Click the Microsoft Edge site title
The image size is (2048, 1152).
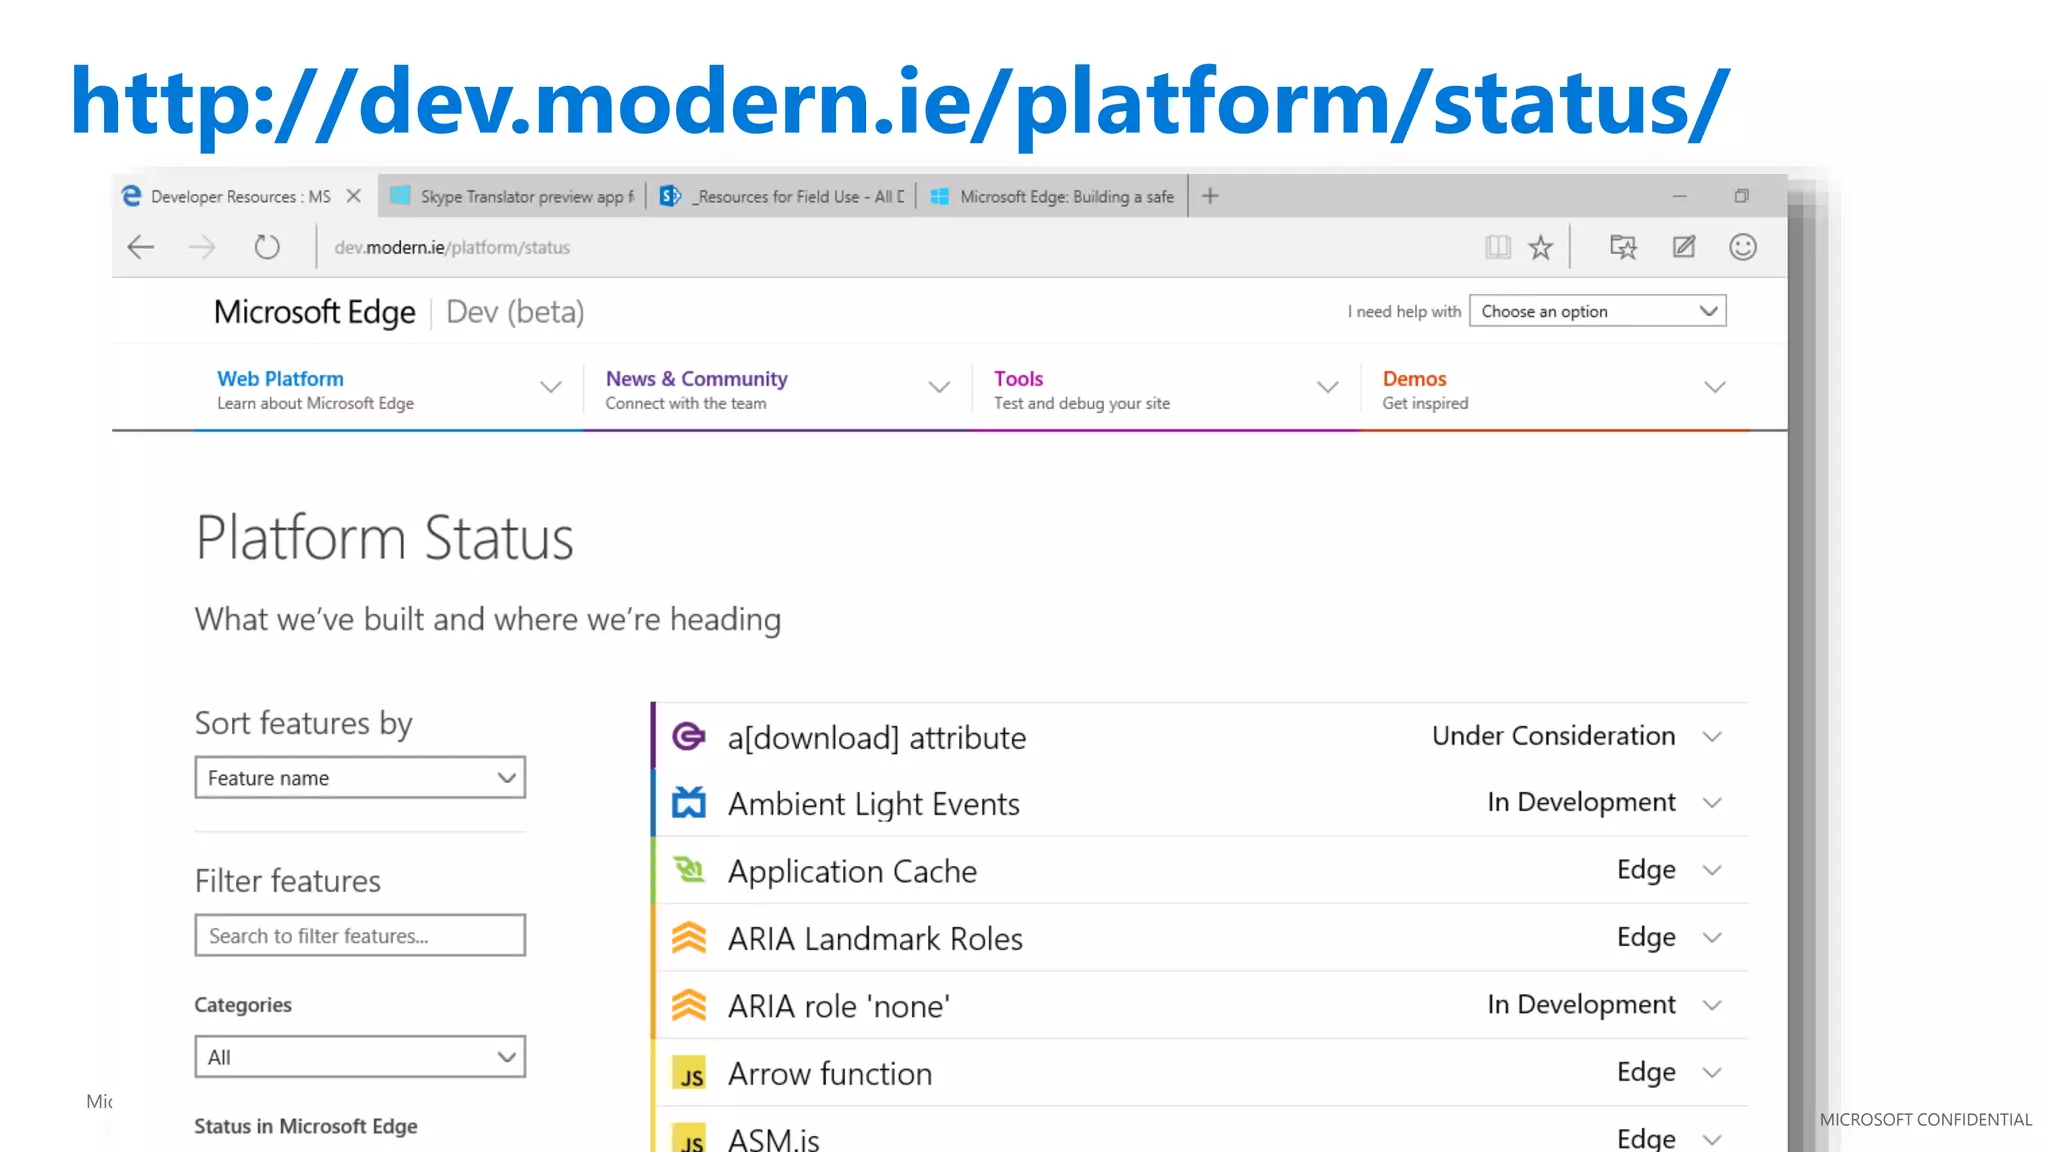pos(314,312)
